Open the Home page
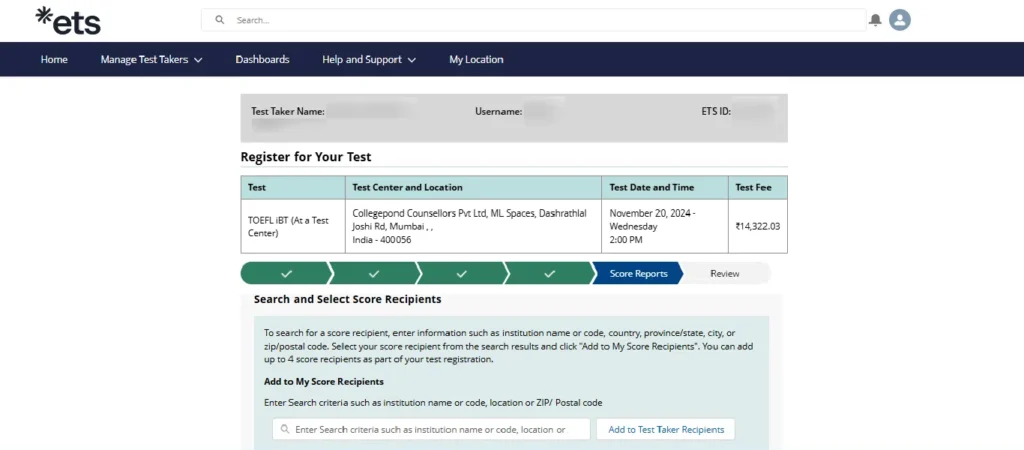The height and width of the screenshot is (450, 1024). 54,59
